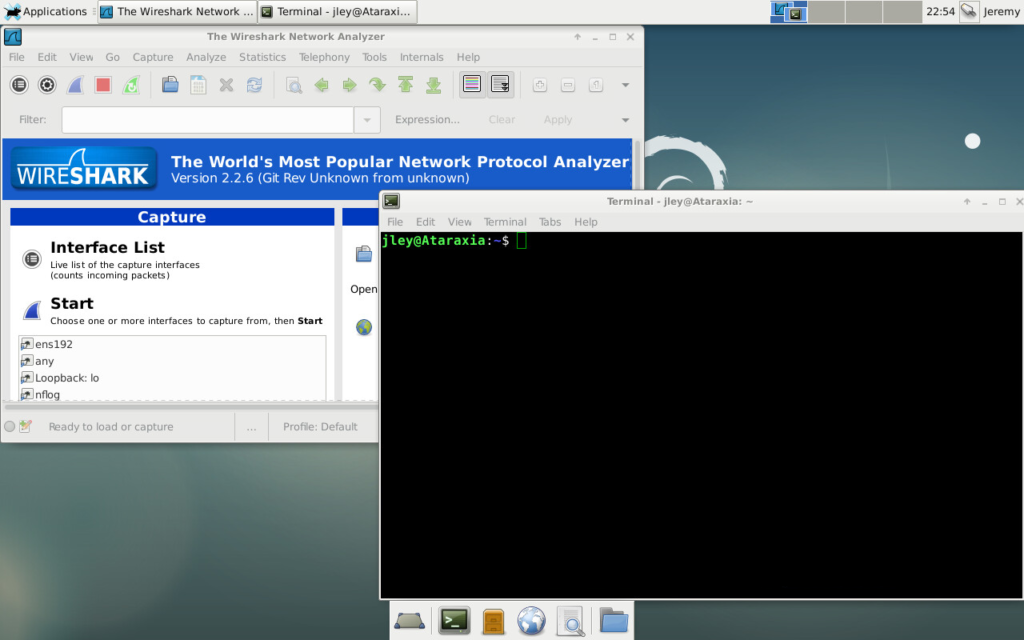
Task: Launch terminal emulator from bottom dock
Action: (x=454, y=620)
